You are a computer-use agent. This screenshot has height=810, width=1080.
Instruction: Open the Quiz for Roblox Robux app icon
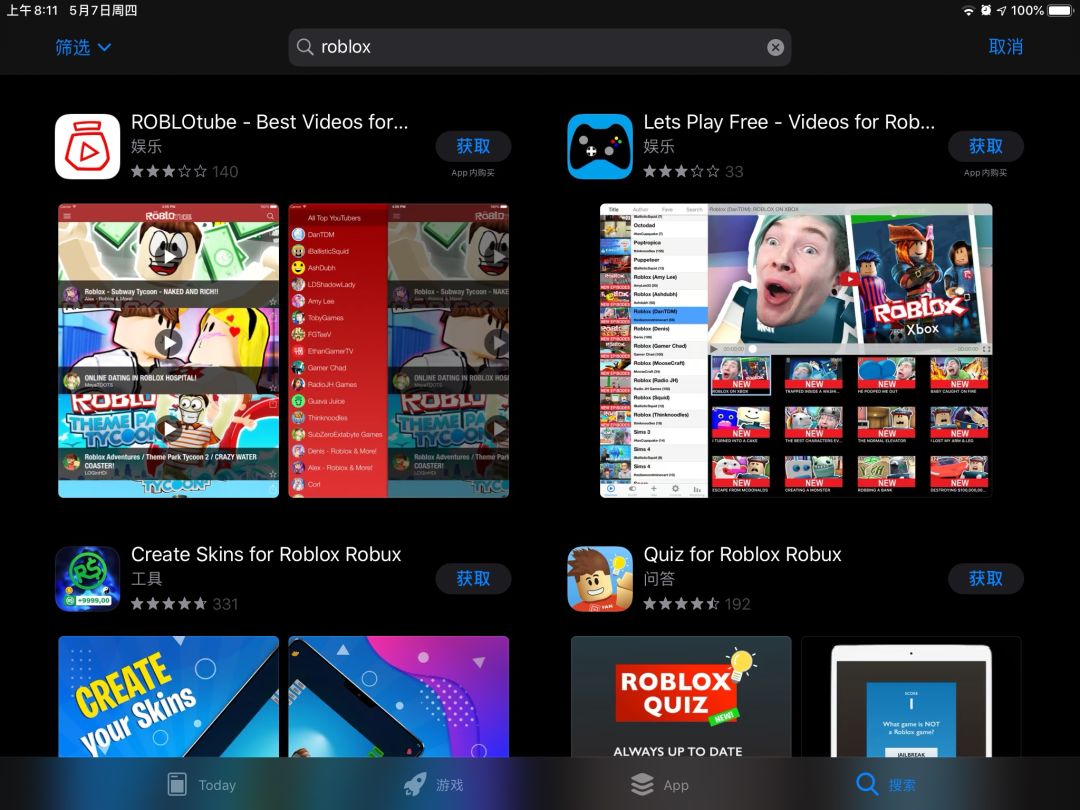[x=600, y=579]
